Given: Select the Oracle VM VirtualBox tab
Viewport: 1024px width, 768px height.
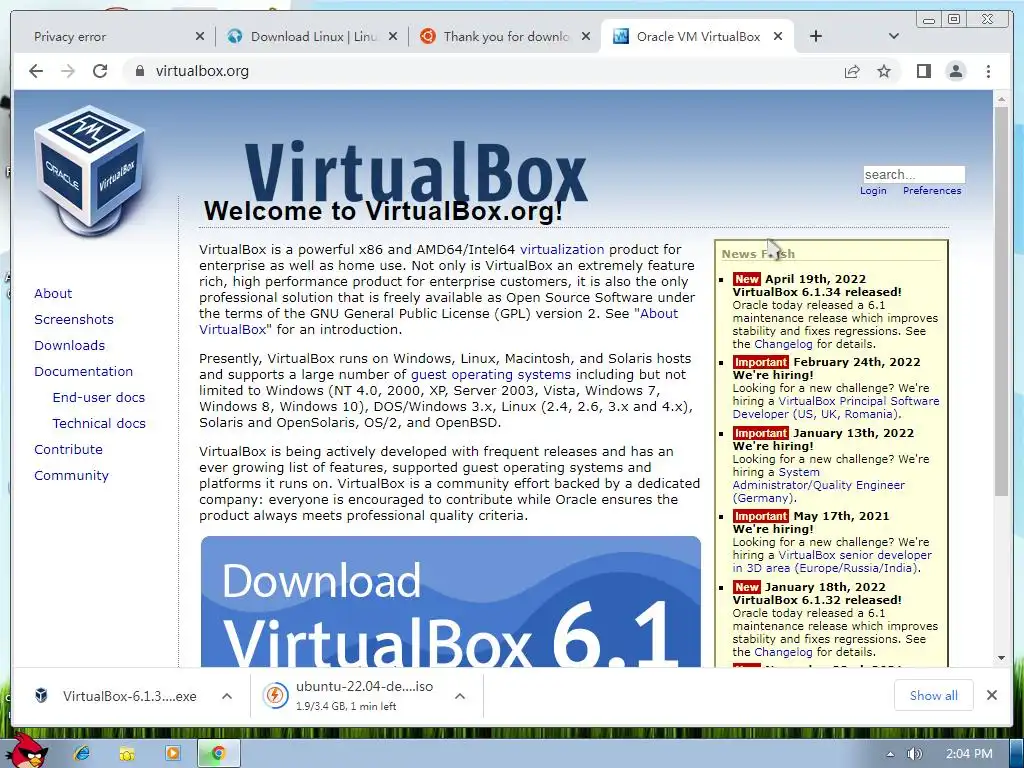Looking at the screenshot, I should tap(697, 37).
